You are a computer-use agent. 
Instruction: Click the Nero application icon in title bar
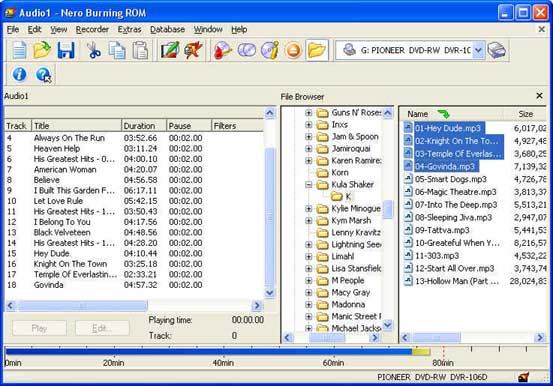(x=10, y=13)
